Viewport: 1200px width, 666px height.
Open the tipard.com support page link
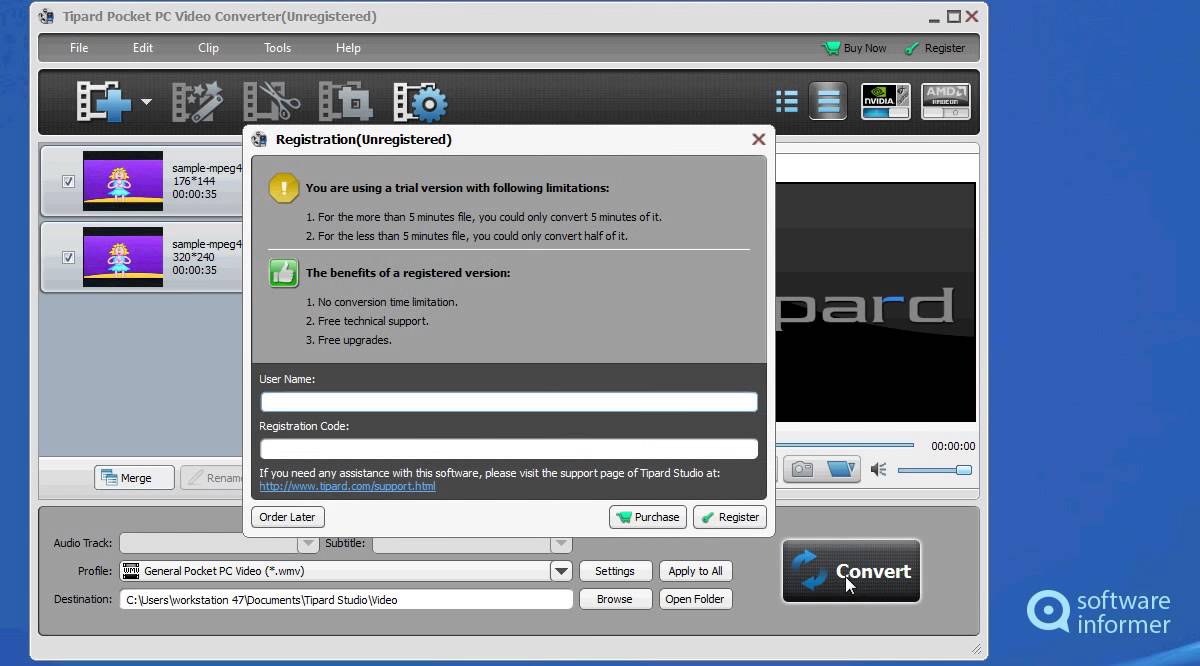pyautogui.click(x=347, y=487)
